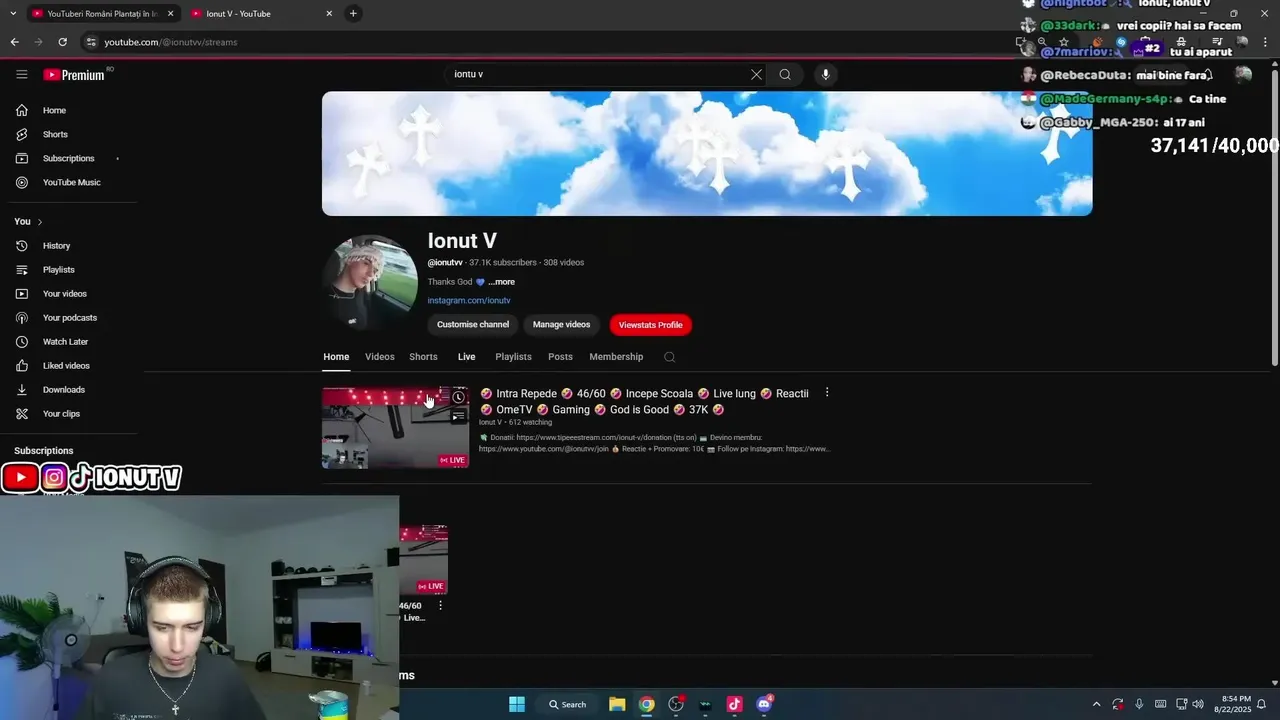
Task: Click the Ionut V channel avatar
Action: pyautogui.click(x=370, y=283)
